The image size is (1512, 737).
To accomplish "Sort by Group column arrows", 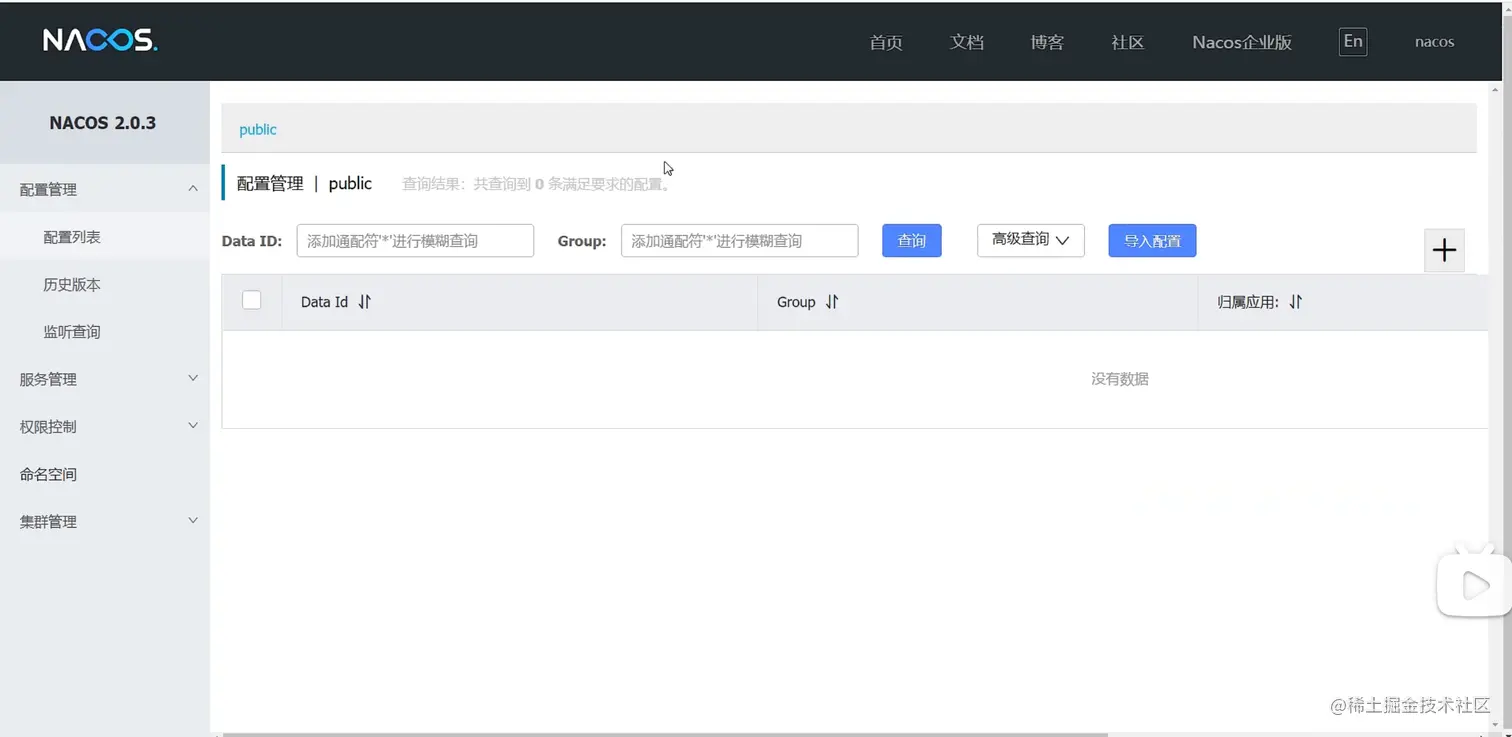I will pyautogui.click(x=831, y=302).
